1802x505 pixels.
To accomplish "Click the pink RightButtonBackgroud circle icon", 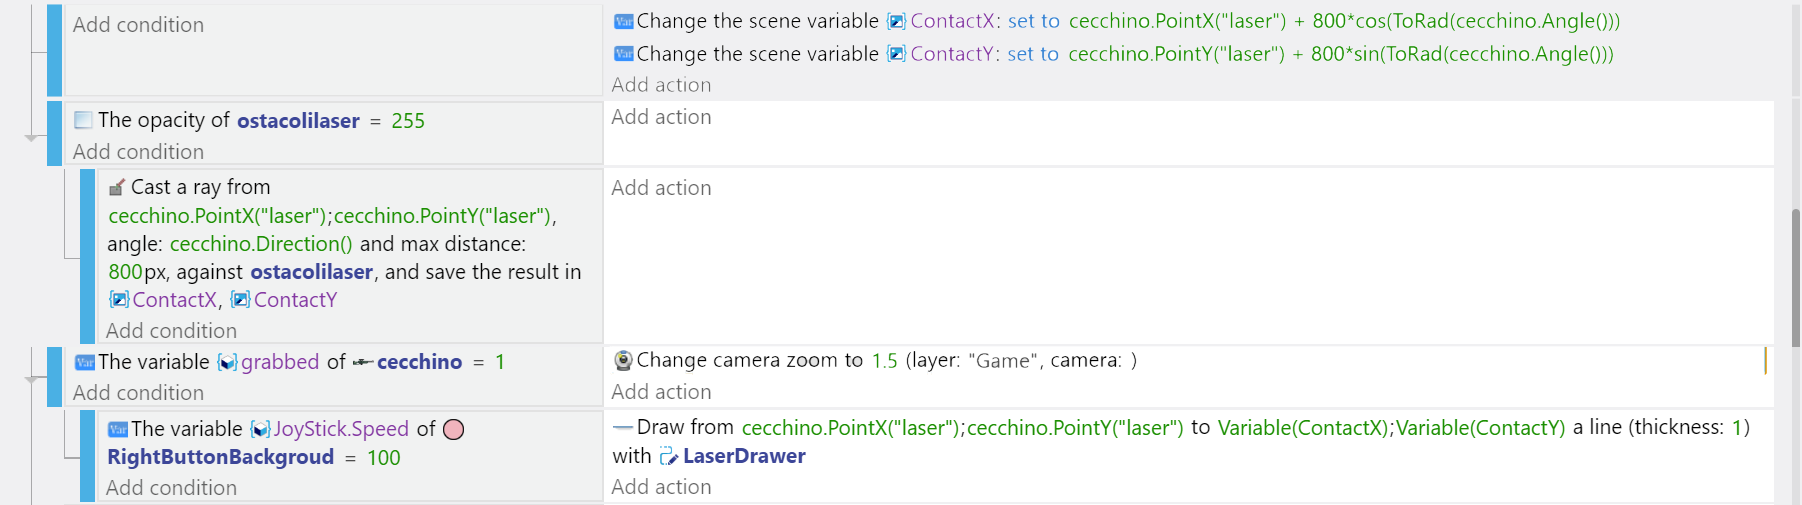I will coord(454,429).
